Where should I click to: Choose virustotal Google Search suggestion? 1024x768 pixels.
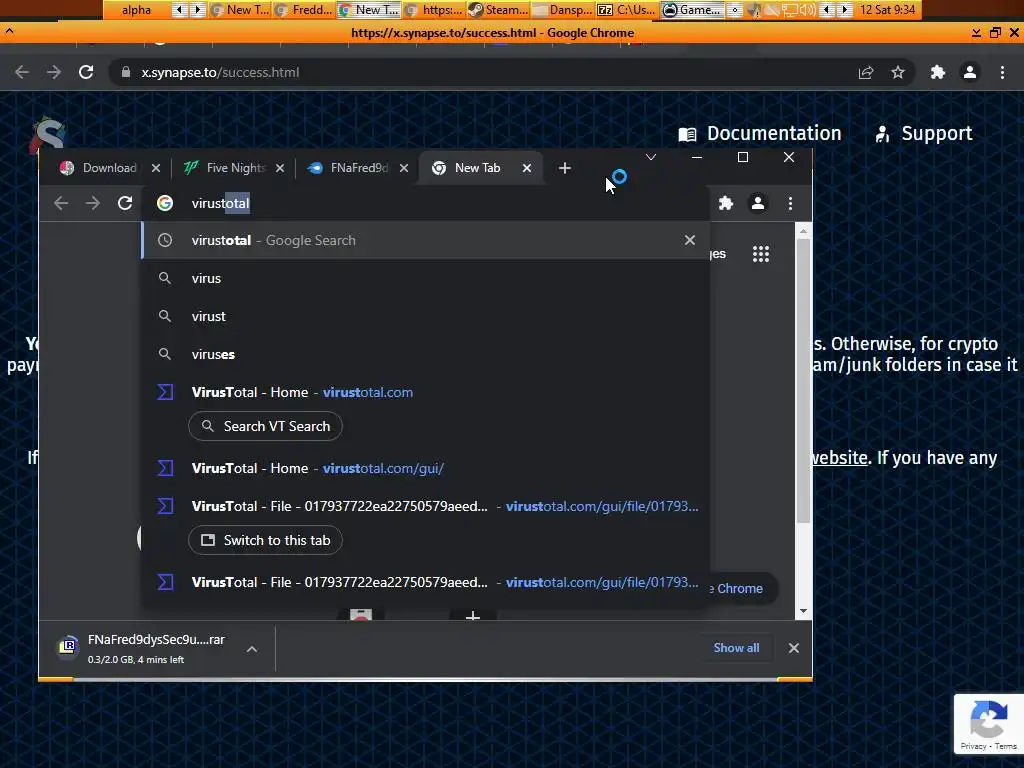426,240
